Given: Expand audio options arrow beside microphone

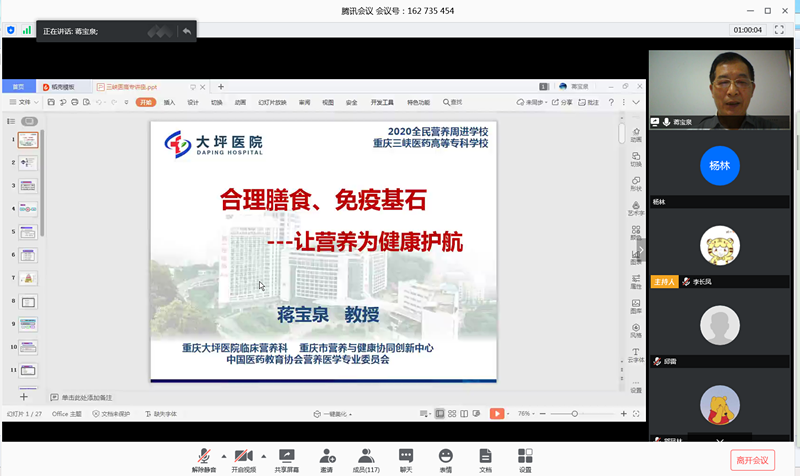Looking at the screenshot, I should click(222, 453).
